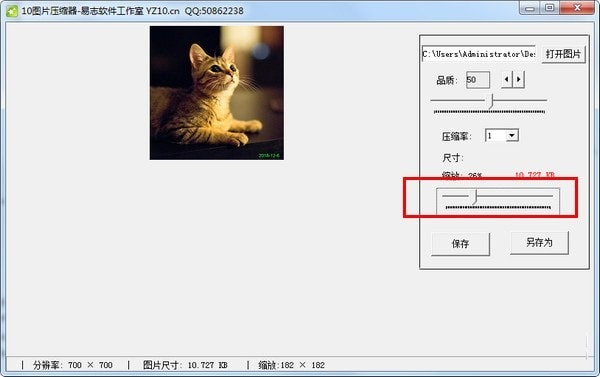
Task: Click the 品质: label
Action: [x=447, y=80]
